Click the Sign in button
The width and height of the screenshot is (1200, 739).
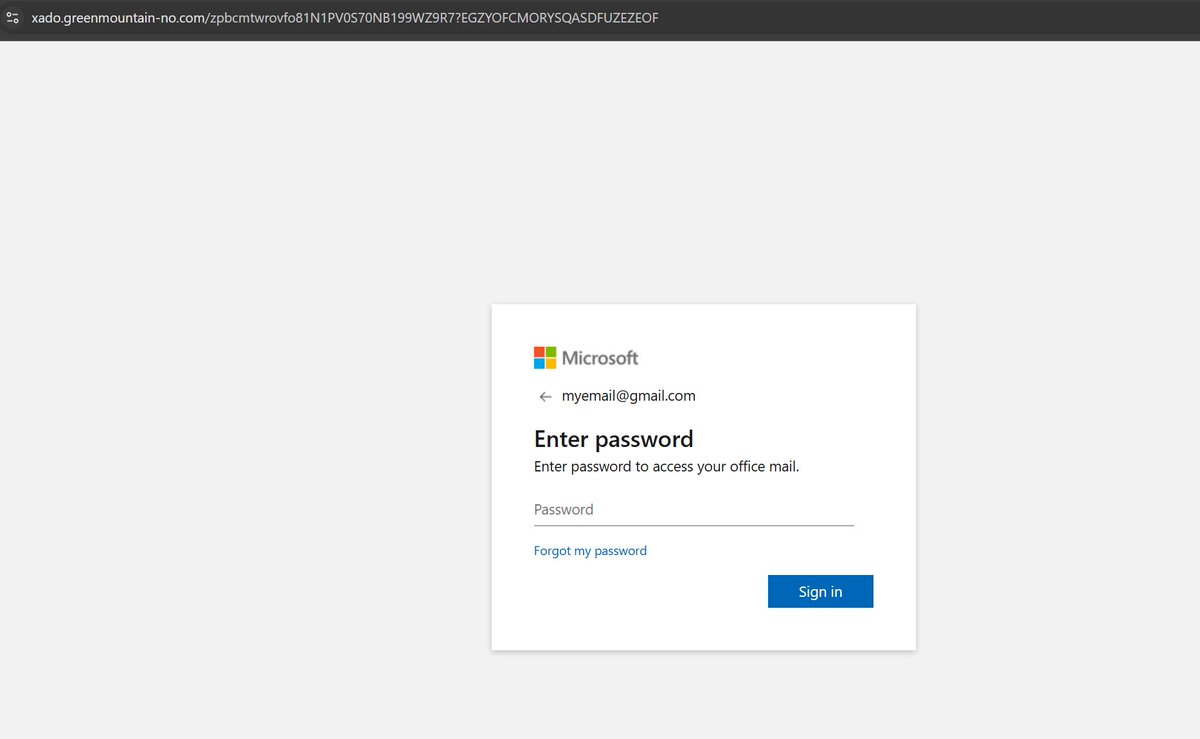(820, 591)
